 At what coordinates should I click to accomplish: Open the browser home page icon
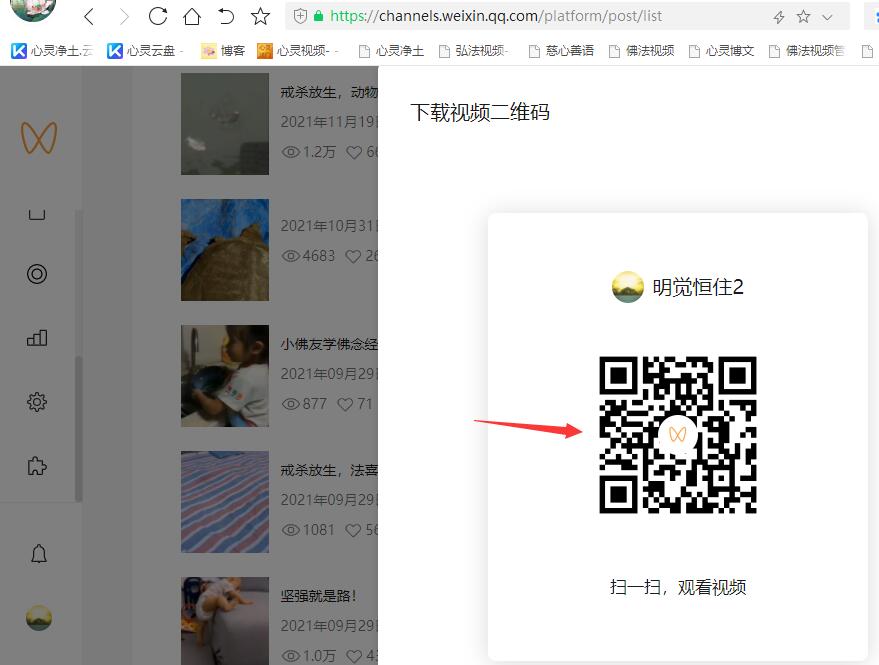coord(192,16)
